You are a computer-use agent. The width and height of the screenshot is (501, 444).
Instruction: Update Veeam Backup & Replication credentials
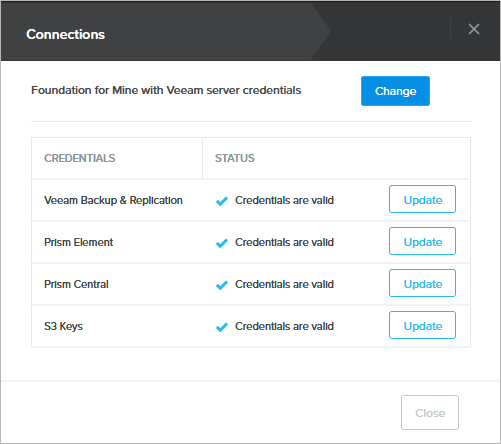tap(422, 199)
